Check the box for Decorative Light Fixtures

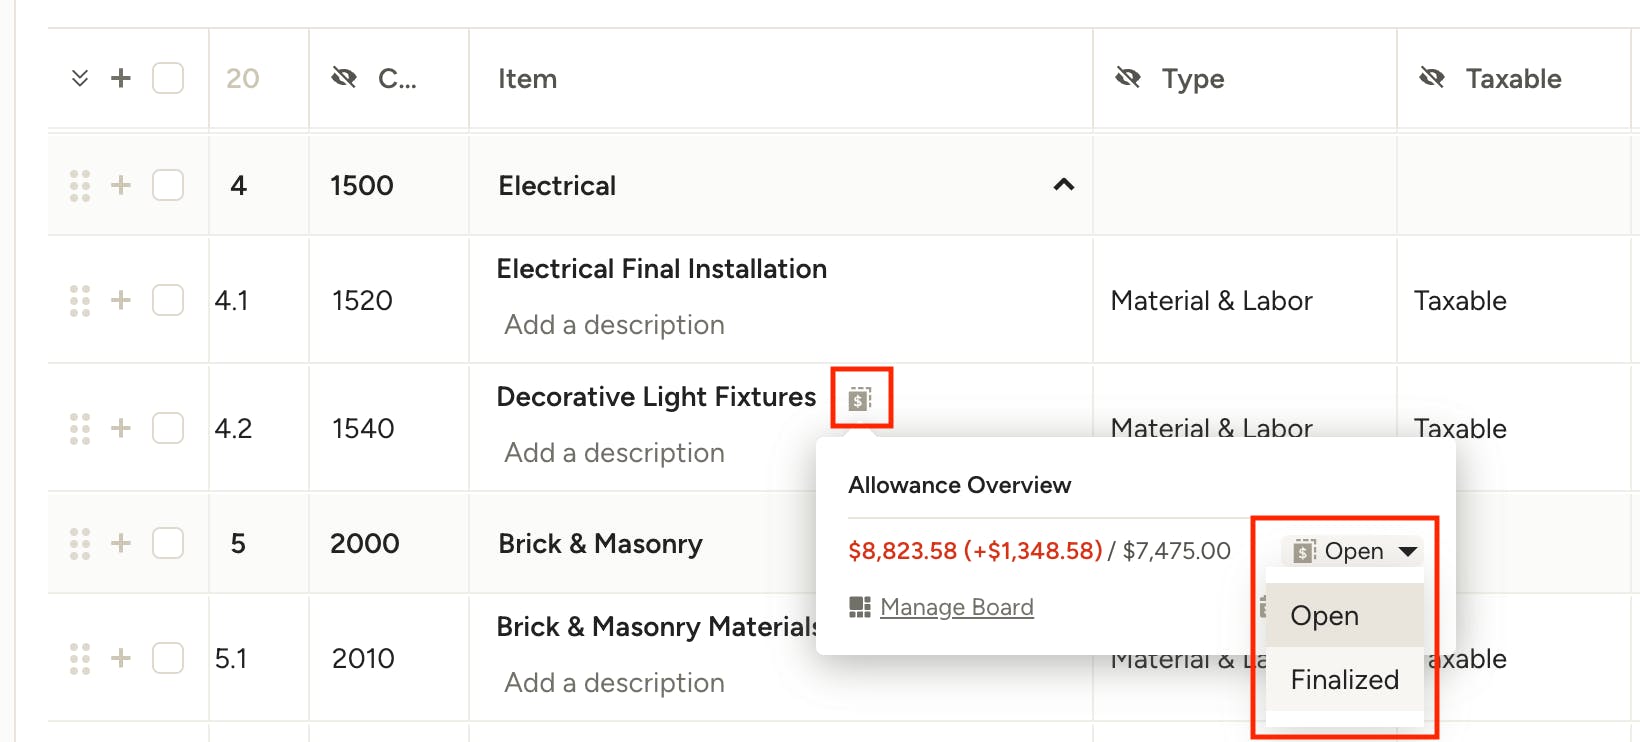[168, 428]
